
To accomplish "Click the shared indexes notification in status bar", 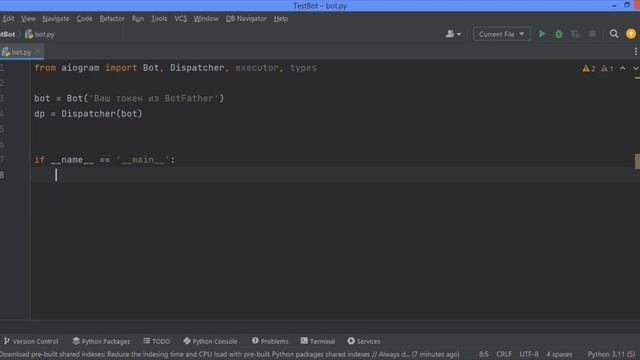I will coord(230,354).
